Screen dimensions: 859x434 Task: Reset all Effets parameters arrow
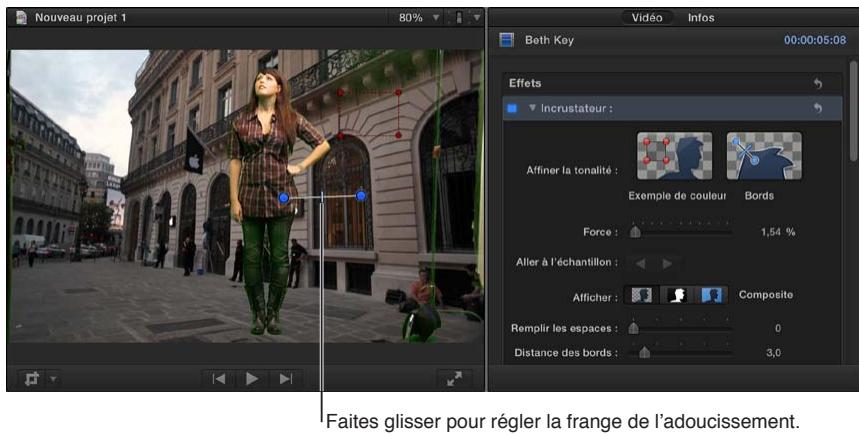point(817,83)
